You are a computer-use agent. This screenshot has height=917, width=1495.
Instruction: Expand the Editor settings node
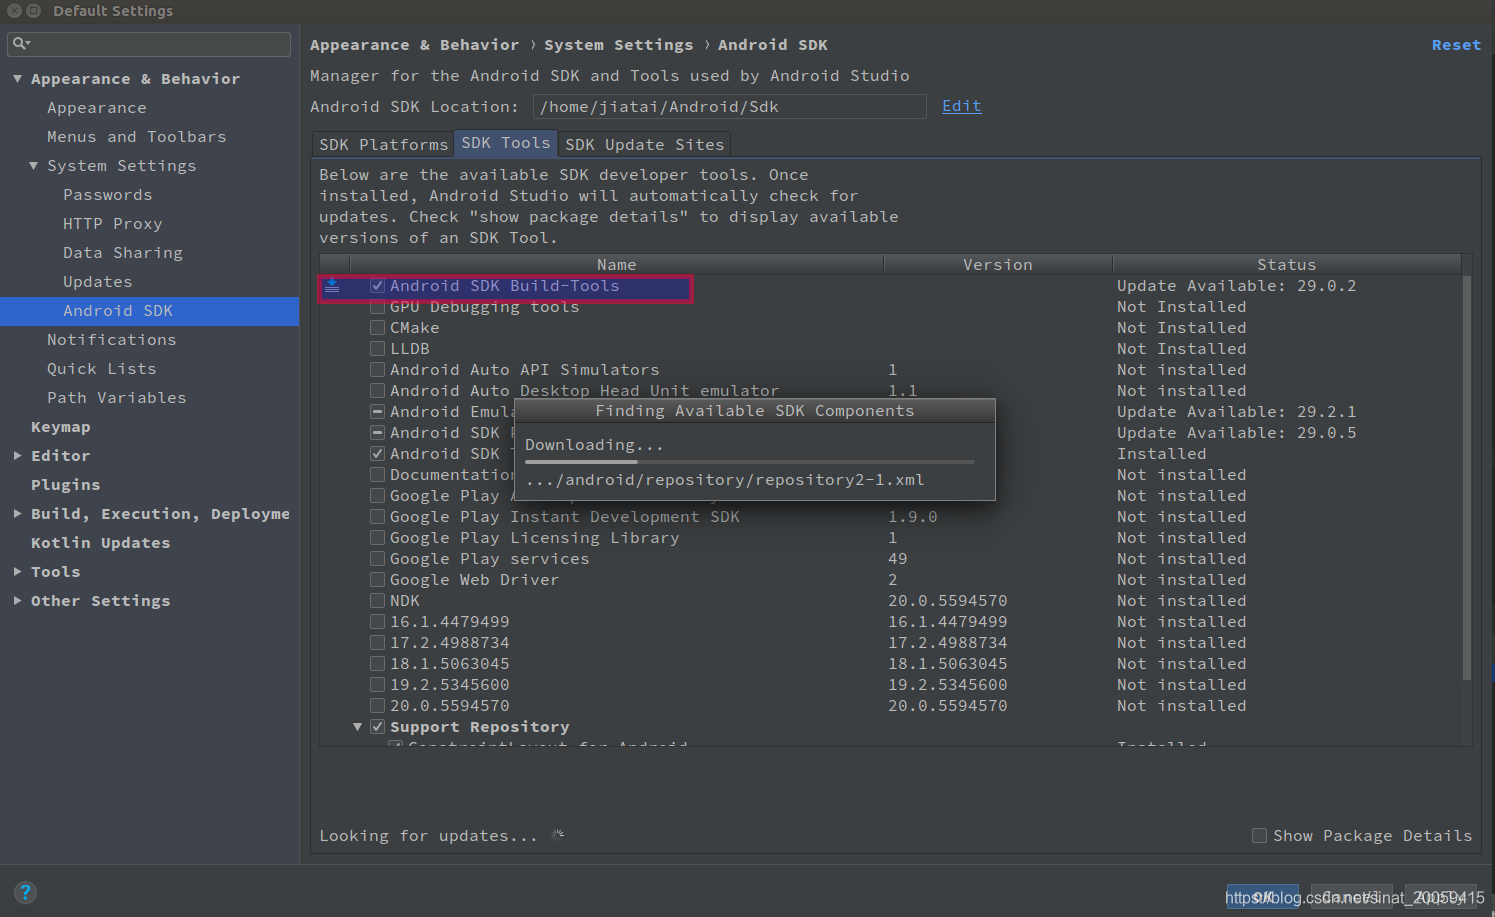17,455
